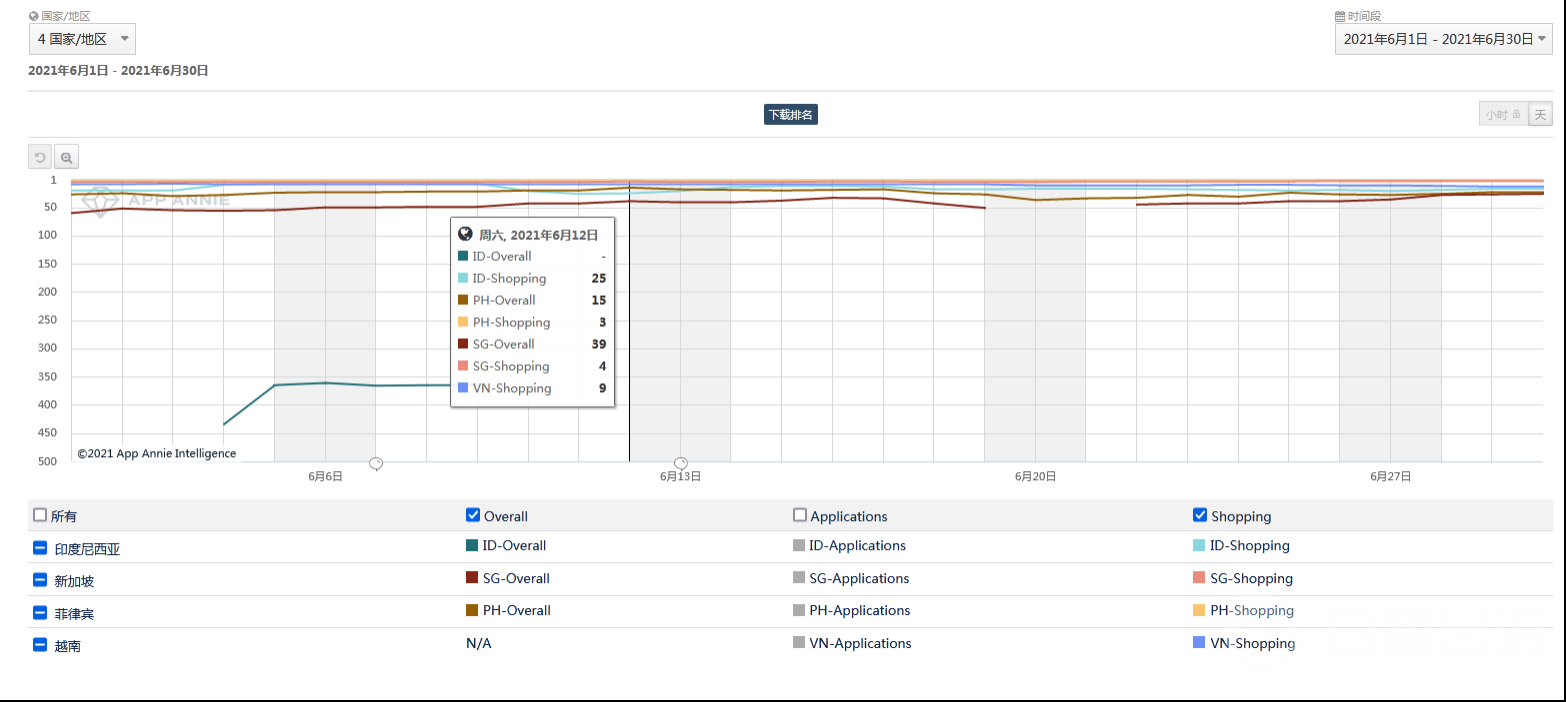Viewport: 1566px width, 702px height.
Task: Select the 小时 granularity option
Action: pyautogui.click(x=1502, y=114)
